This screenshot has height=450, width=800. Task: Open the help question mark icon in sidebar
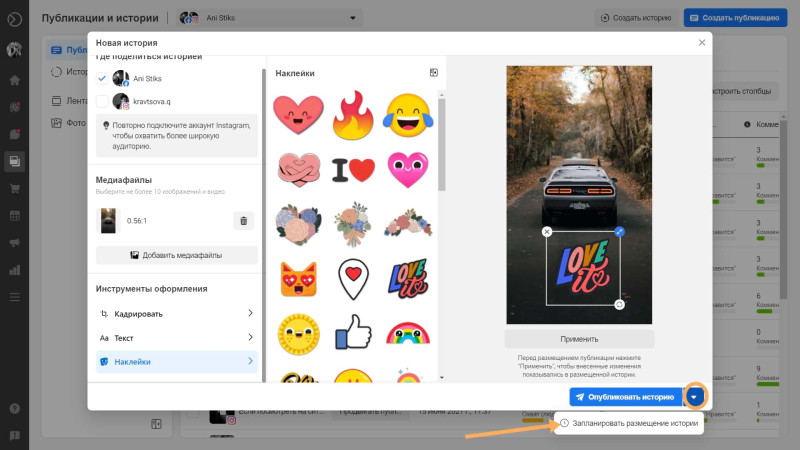pyautogui.click(x=15, y=409)
